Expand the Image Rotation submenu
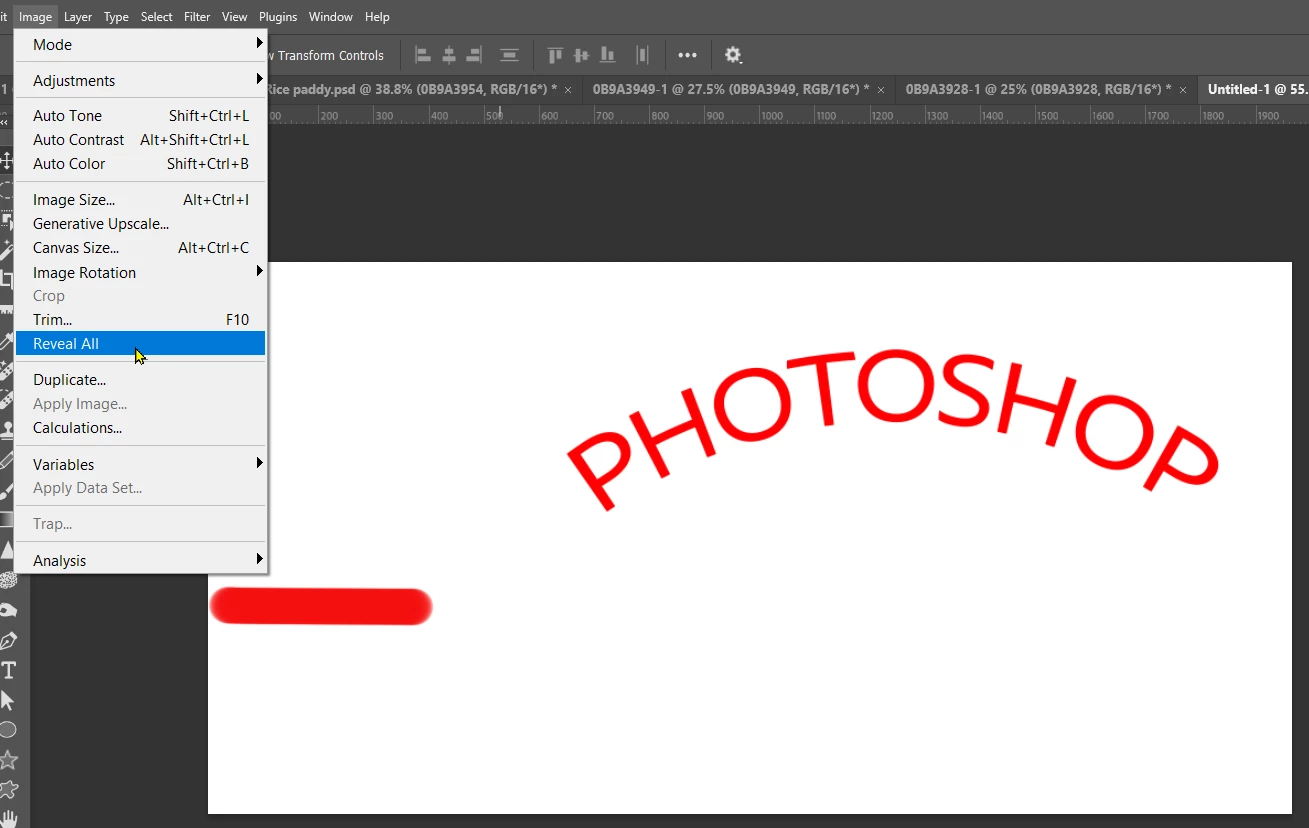 click(x=141, y=272)
